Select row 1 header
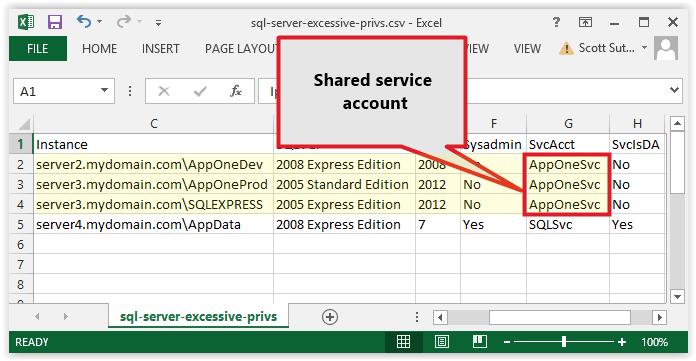696x361 pixels. [x=21, y=144]
